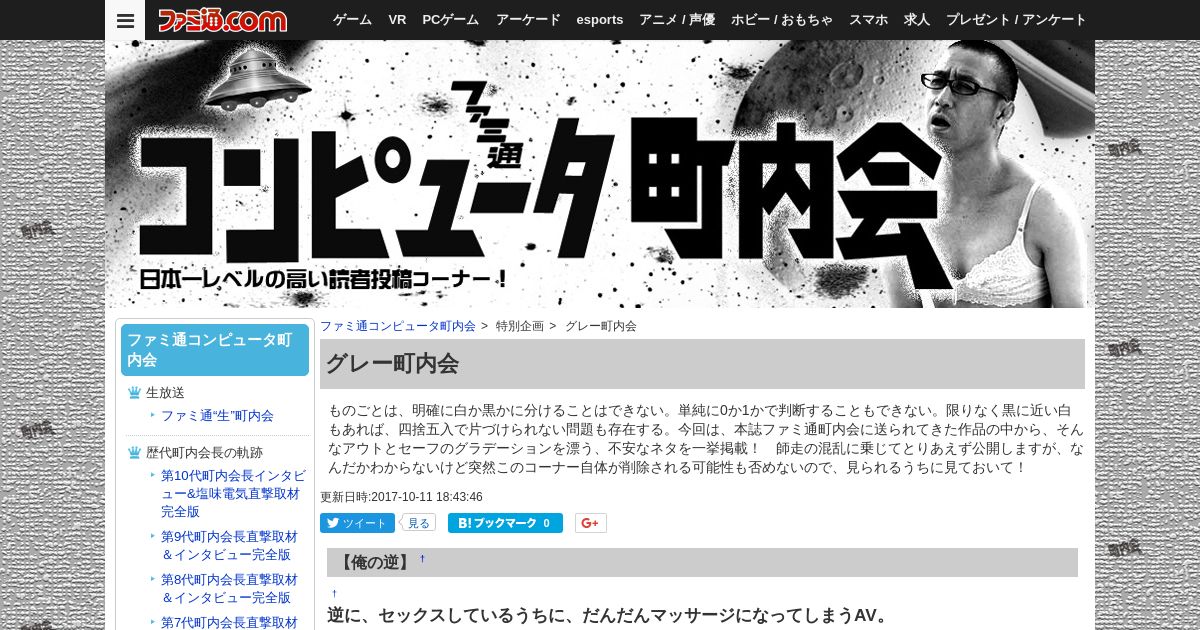Click the コンピュータ町内会 header banner

click(600, 174)
